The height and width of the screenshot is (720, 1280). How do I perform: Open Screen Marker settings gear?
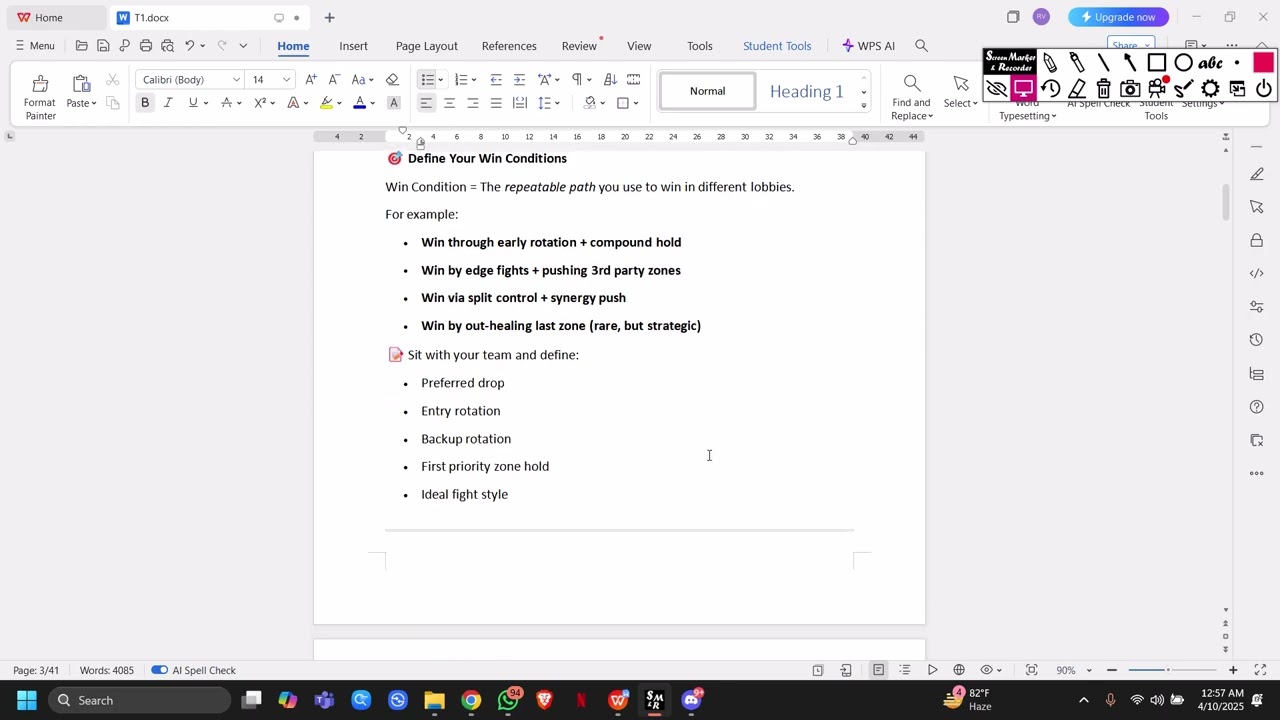point(1210,89)
